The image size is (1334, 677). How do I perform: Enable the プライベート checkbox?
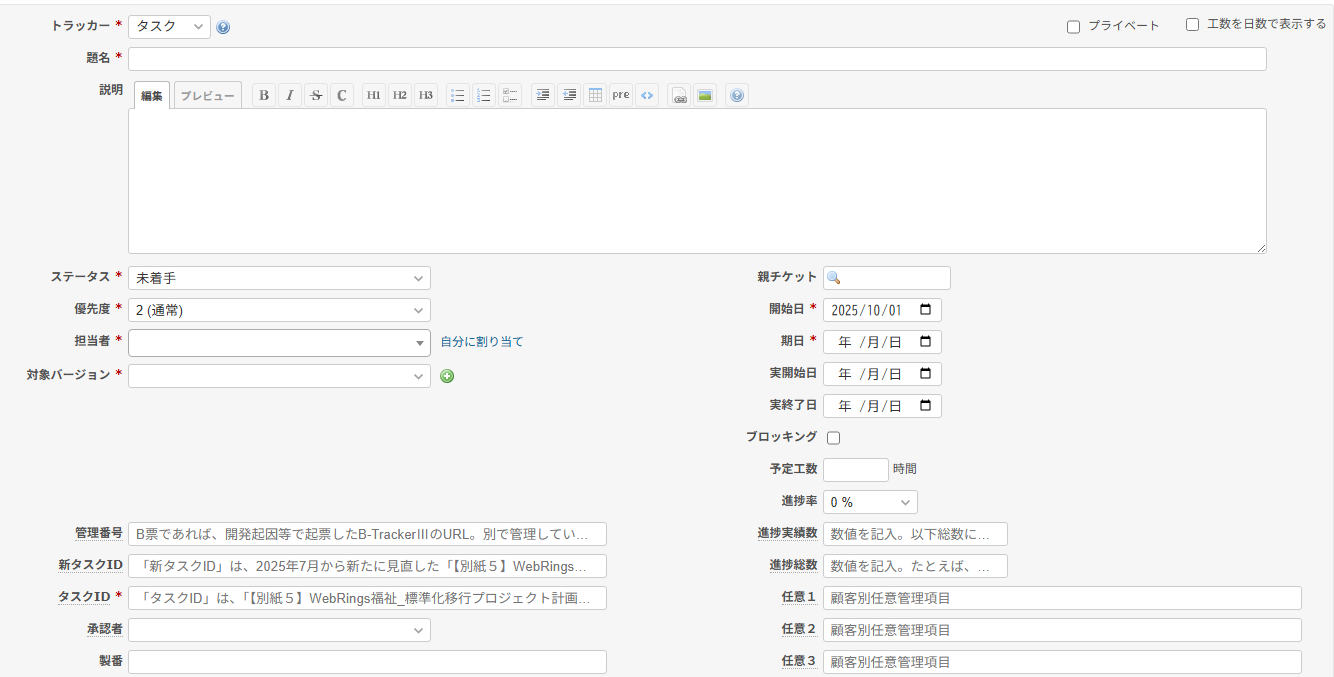click(x=1074, y=27)
